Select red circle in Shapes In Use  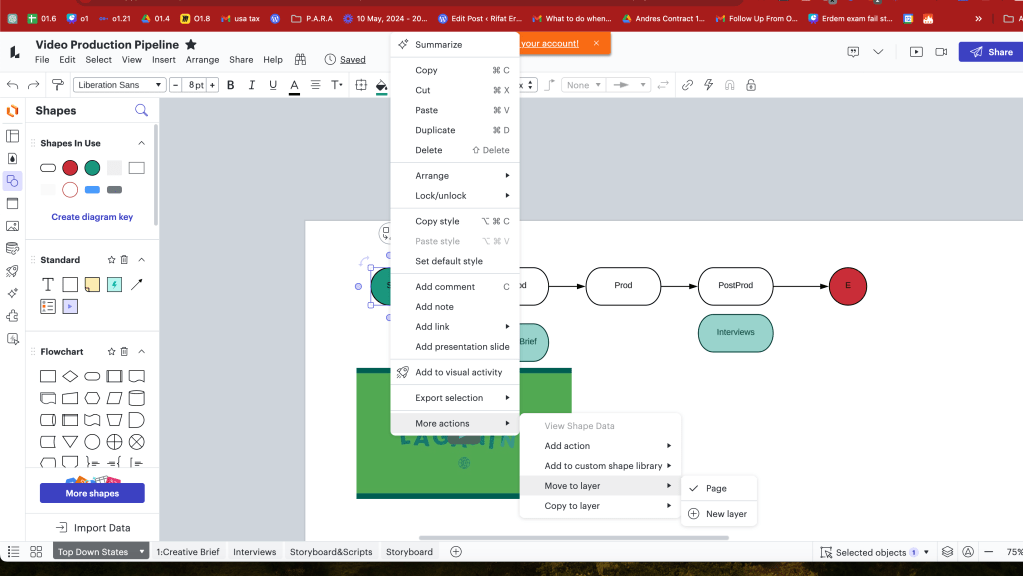tap(70, 168)
